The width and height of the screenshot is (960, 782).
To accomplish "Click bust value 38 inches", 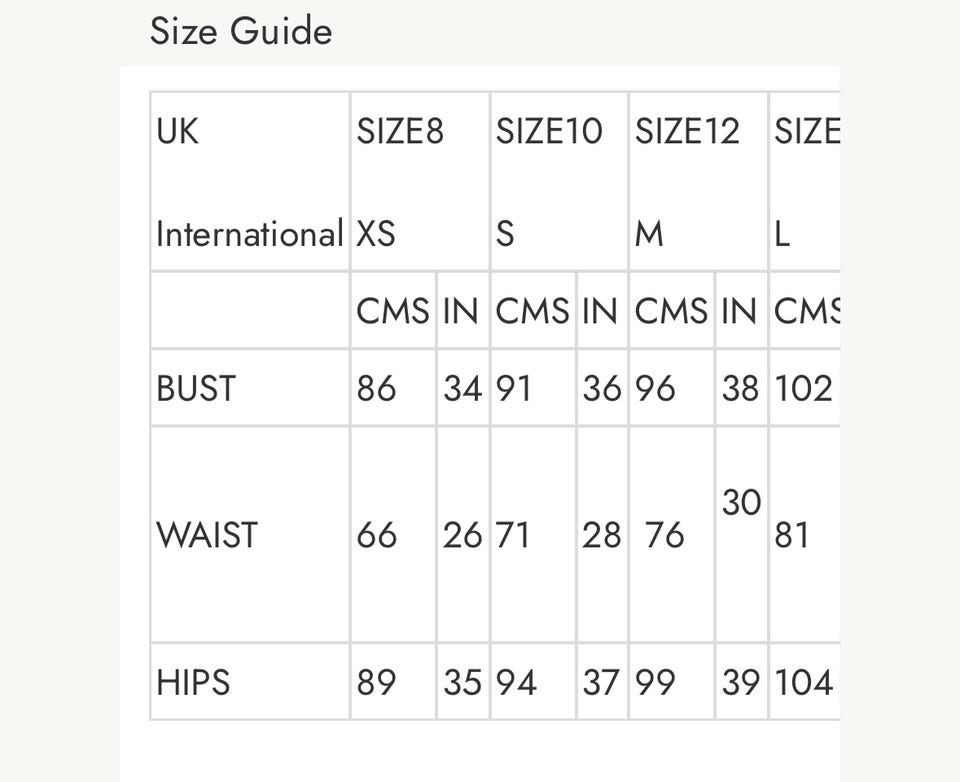I will pos(741,388).
